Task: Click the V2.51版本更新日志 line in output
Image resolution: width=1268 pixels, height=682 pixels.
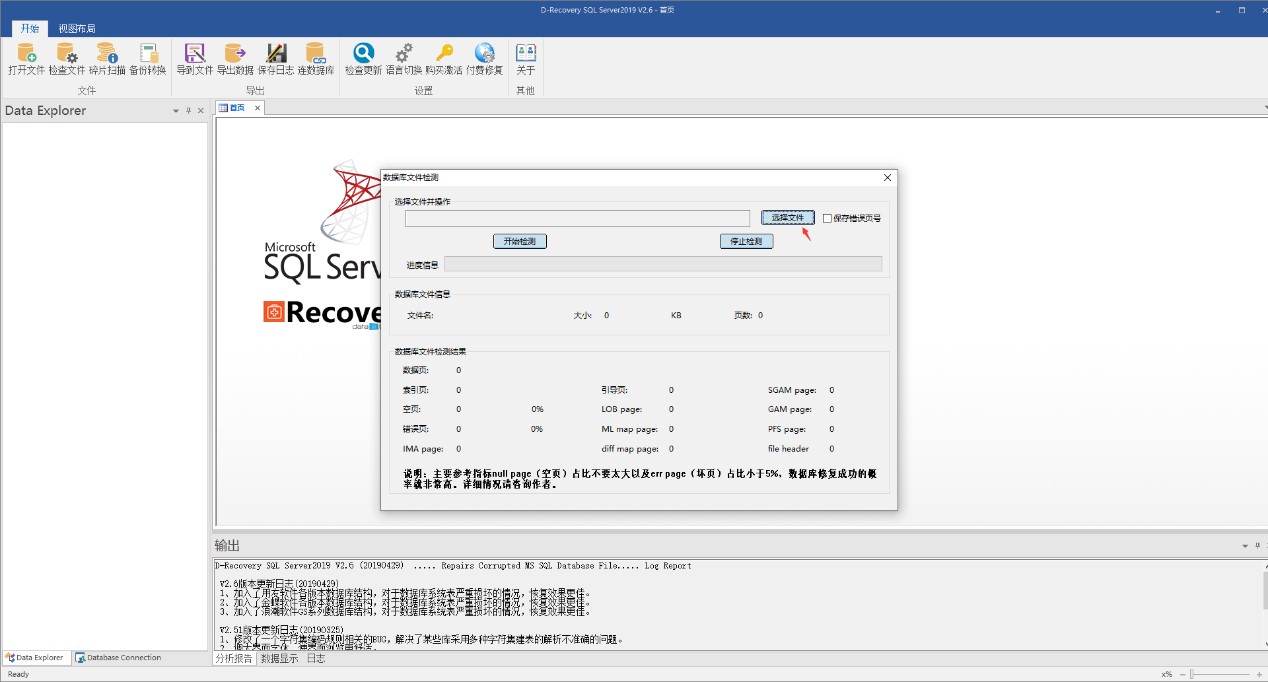Action: [x=281, y=630]
